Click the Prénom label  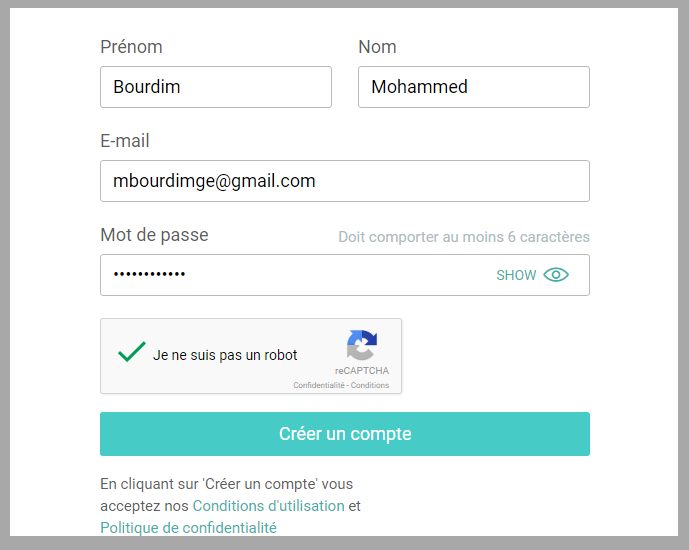click(131, 47)
